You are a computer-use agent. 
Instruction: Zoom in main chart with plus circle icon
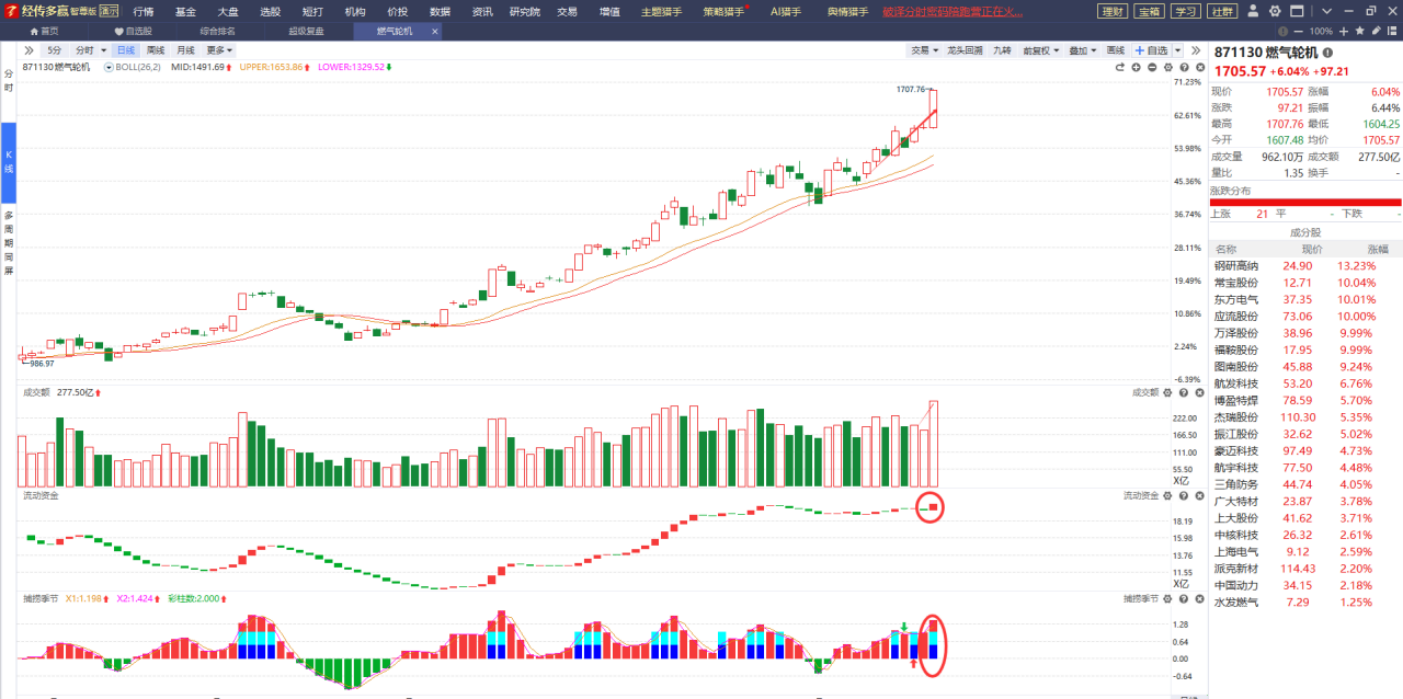(1136, 67)
